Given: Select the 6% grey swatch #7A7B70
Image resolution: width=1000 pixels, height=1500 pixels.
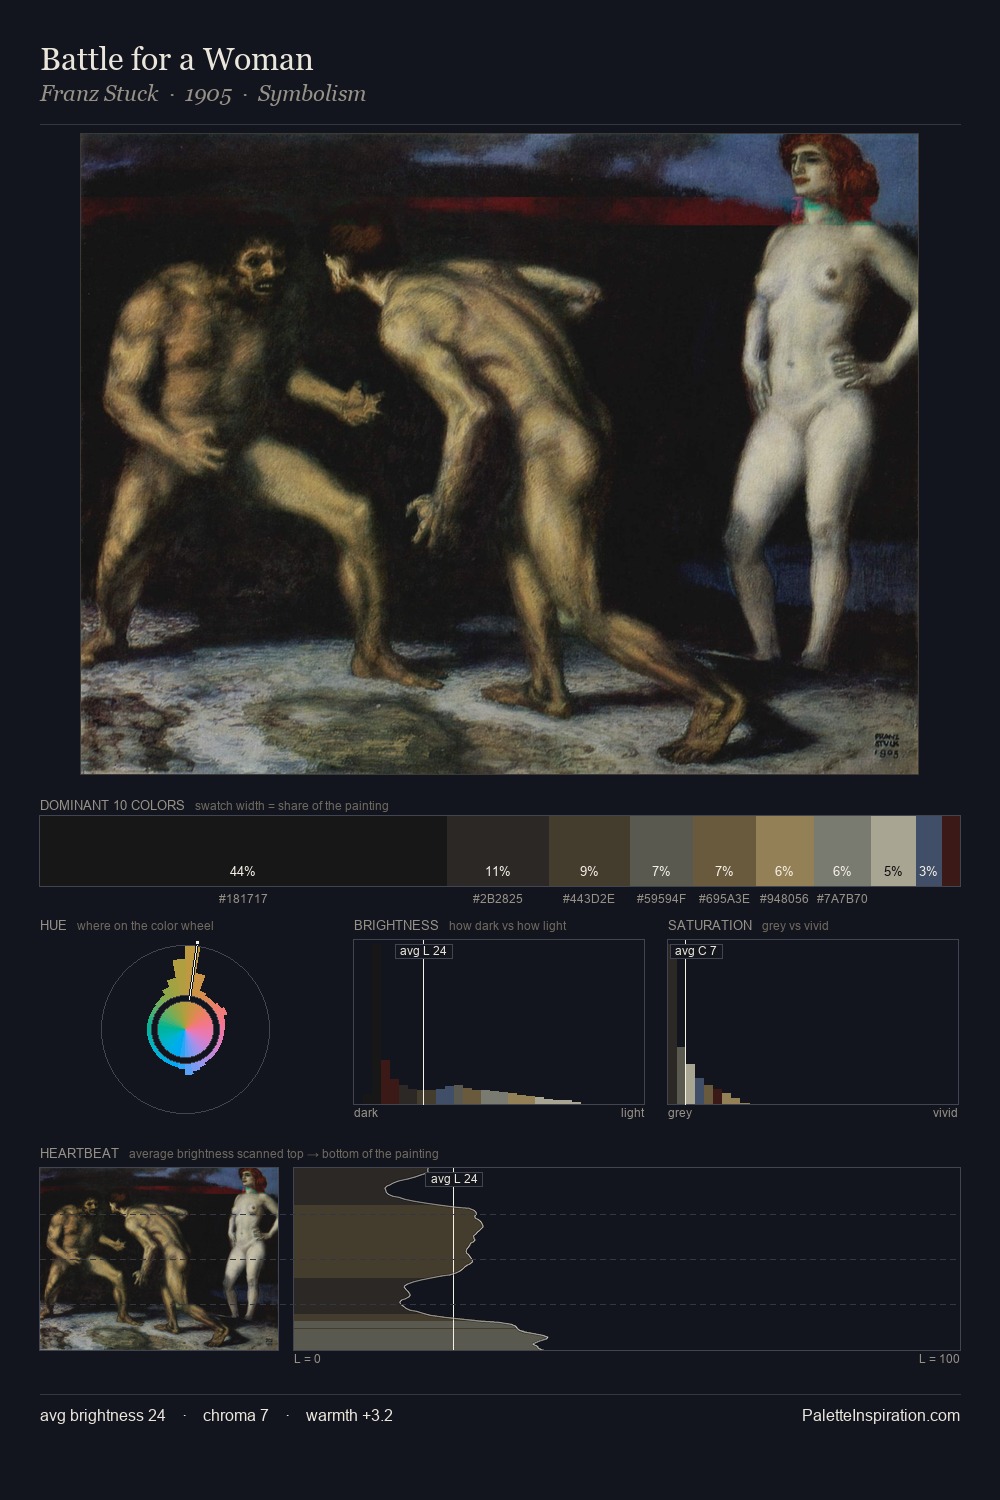Looking at the screenshot, I should pyautogui.click(x=842, y=851).
